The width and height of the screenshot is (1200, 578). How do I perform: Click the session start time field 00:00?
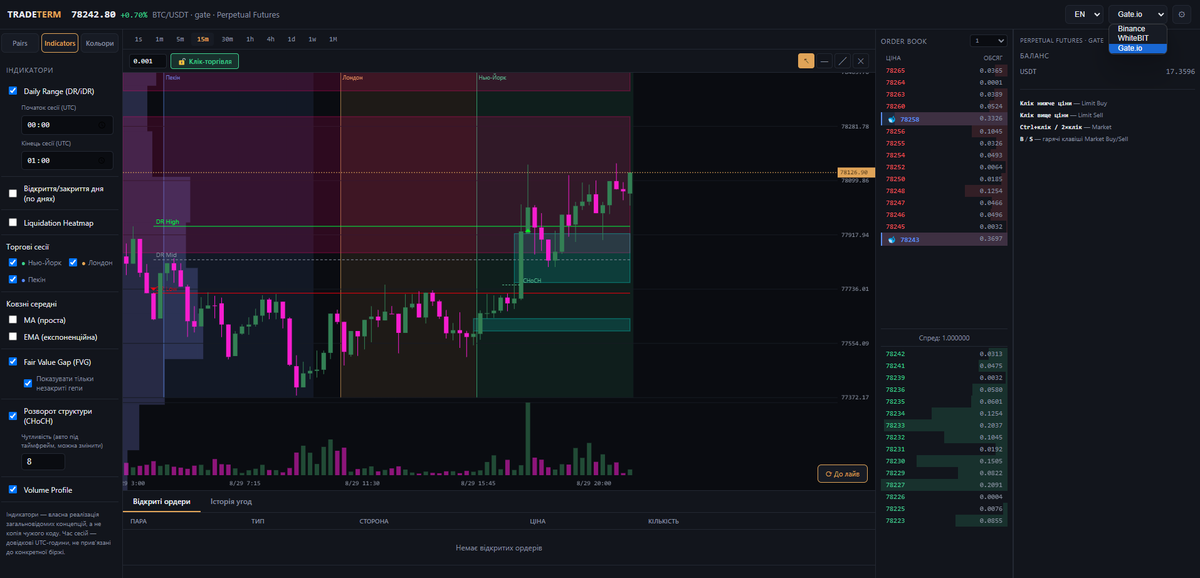(67, 125)
